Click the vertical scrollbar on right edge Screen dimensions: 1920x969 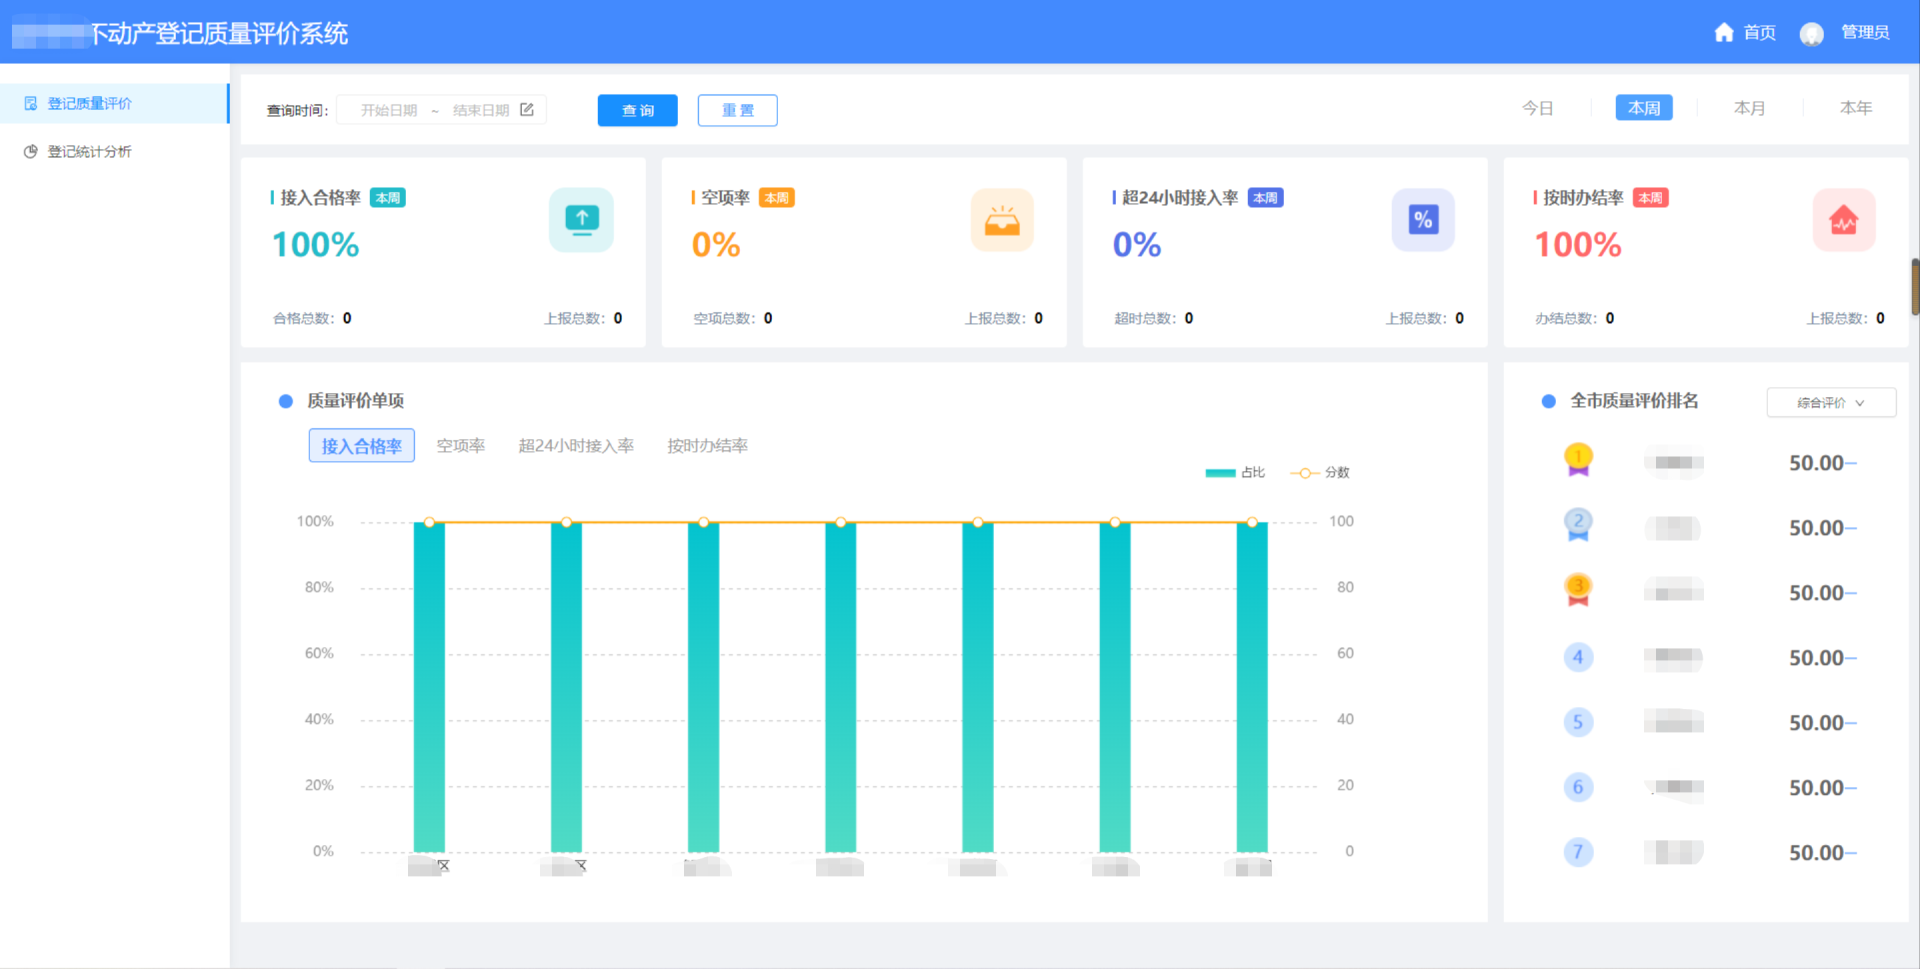point(1914,287)
